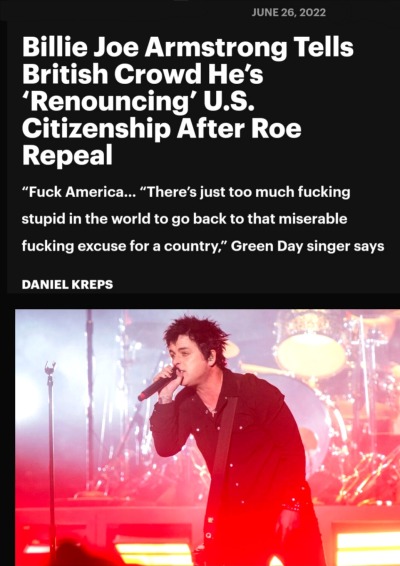
Task: Click the word 'Renouncing' in the headline
Action: (x=109, y=101)
